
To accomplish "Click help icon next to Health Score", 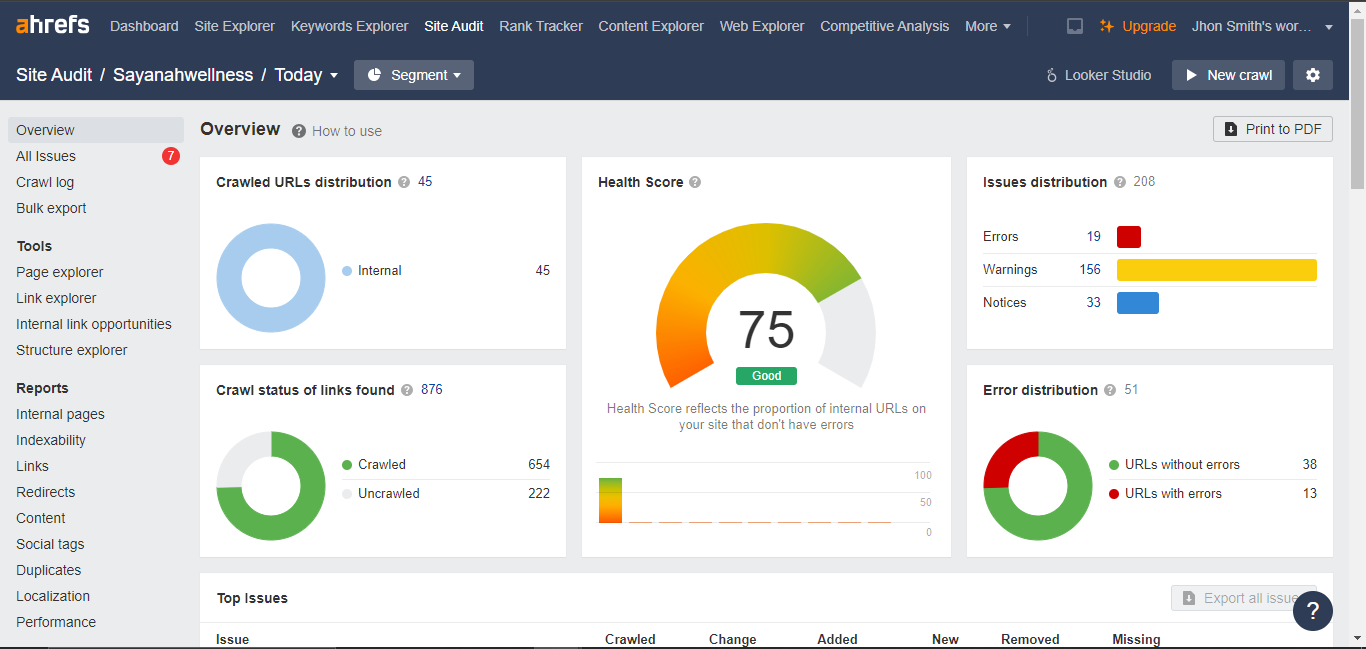I will tap(695, 182).
